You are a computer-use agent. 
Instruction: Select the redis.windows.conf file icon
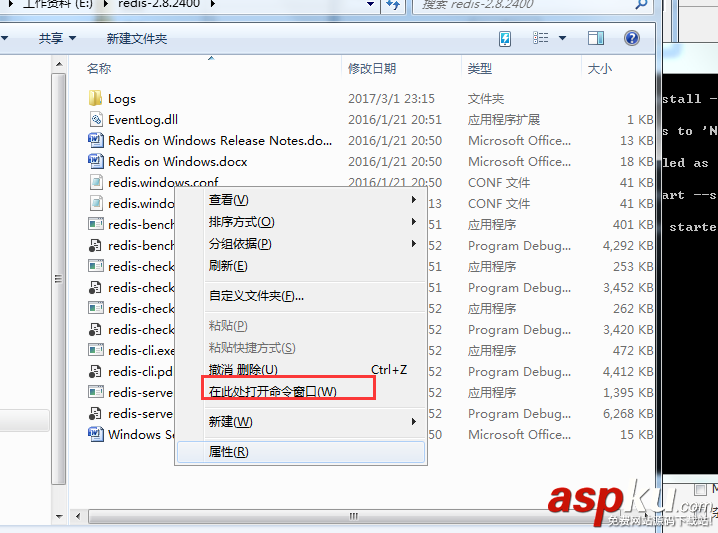[95, 182]
